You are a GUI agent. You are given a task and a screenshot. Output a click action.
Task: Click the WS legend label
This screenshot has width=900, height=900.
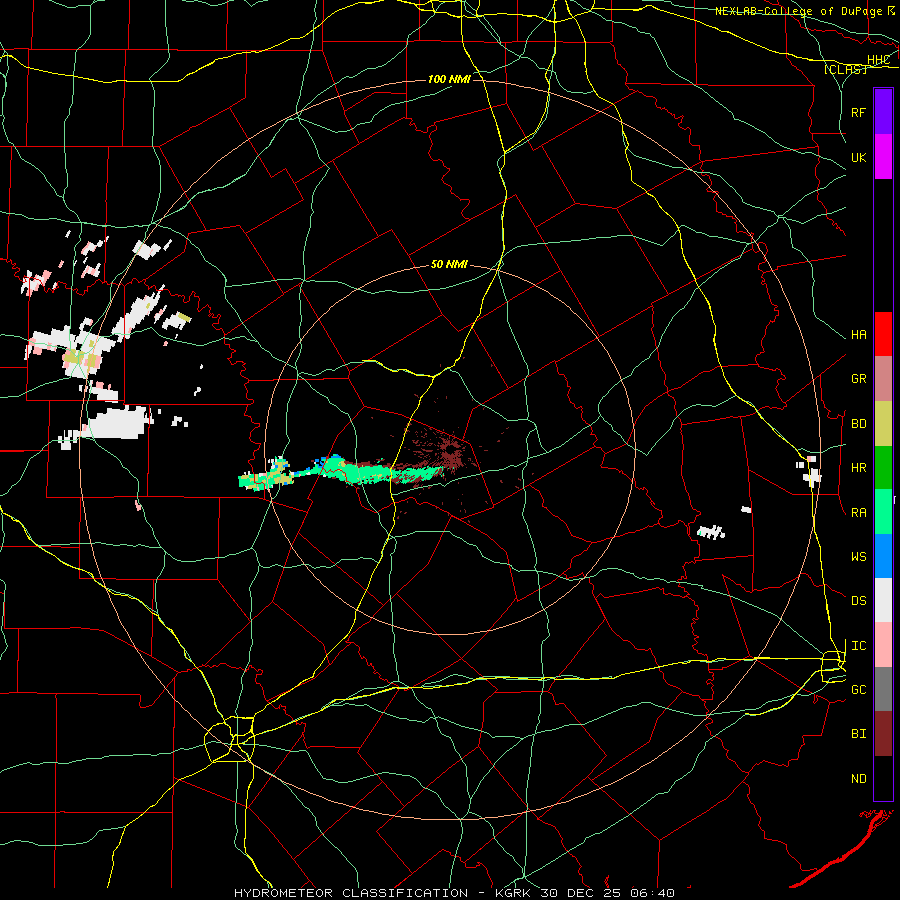point(858,557)
